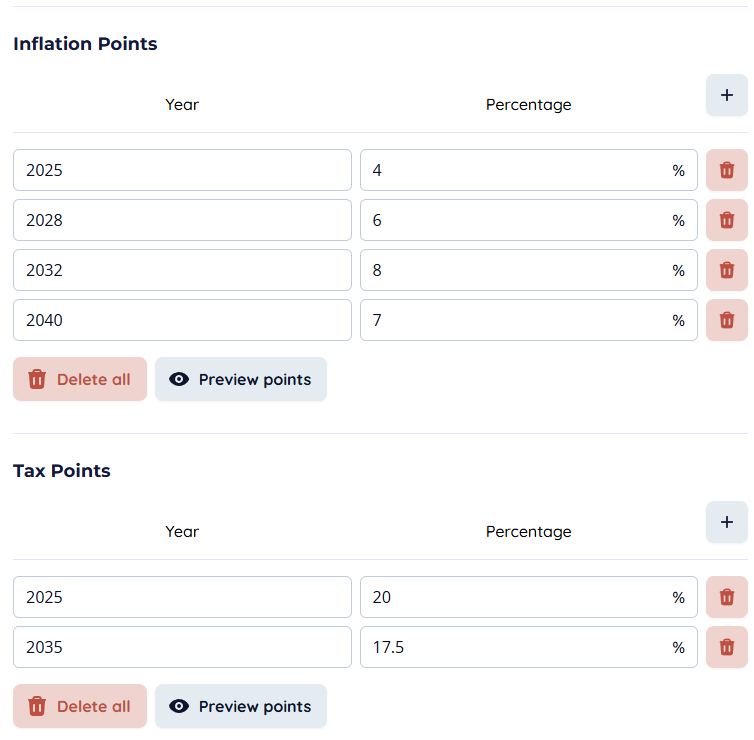Focus the 8 percent inflation field
Viewport: 754px width, 740px height.
point(515,270)
